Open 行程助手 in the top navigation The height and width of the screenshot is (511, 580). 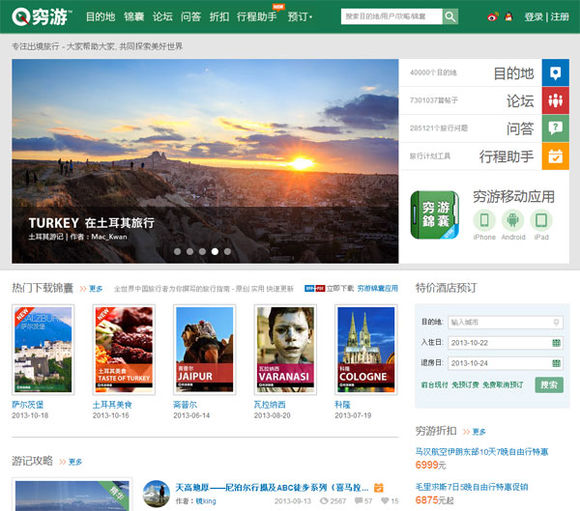[x=257, y=17]
